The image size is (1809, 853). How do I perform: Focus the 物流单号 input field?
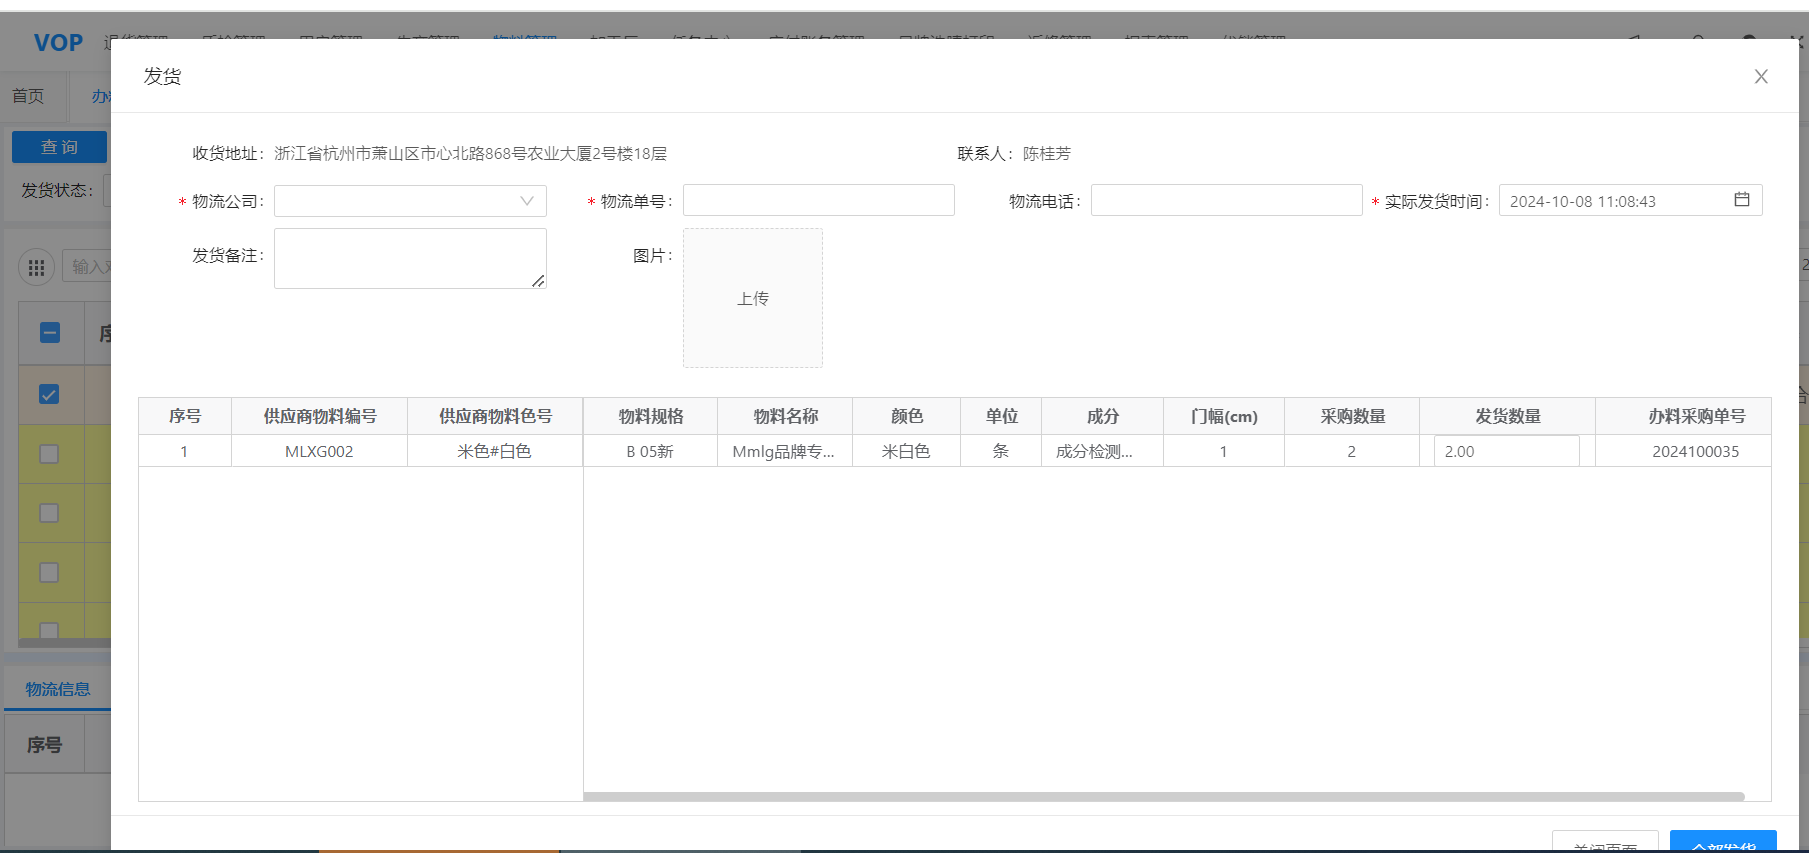point(818,201)
